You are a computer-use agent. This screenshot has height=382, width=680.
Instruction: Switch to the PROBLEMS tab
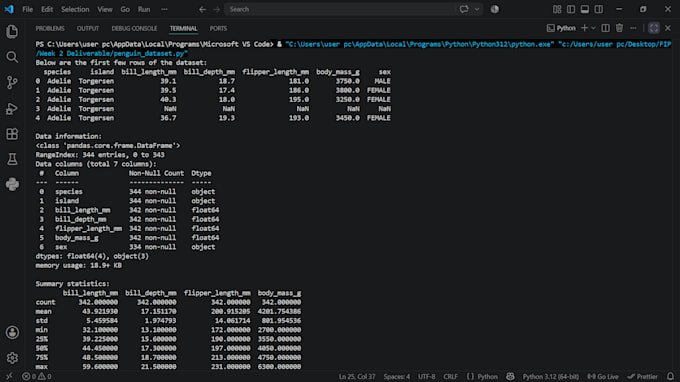coord(50,28)
